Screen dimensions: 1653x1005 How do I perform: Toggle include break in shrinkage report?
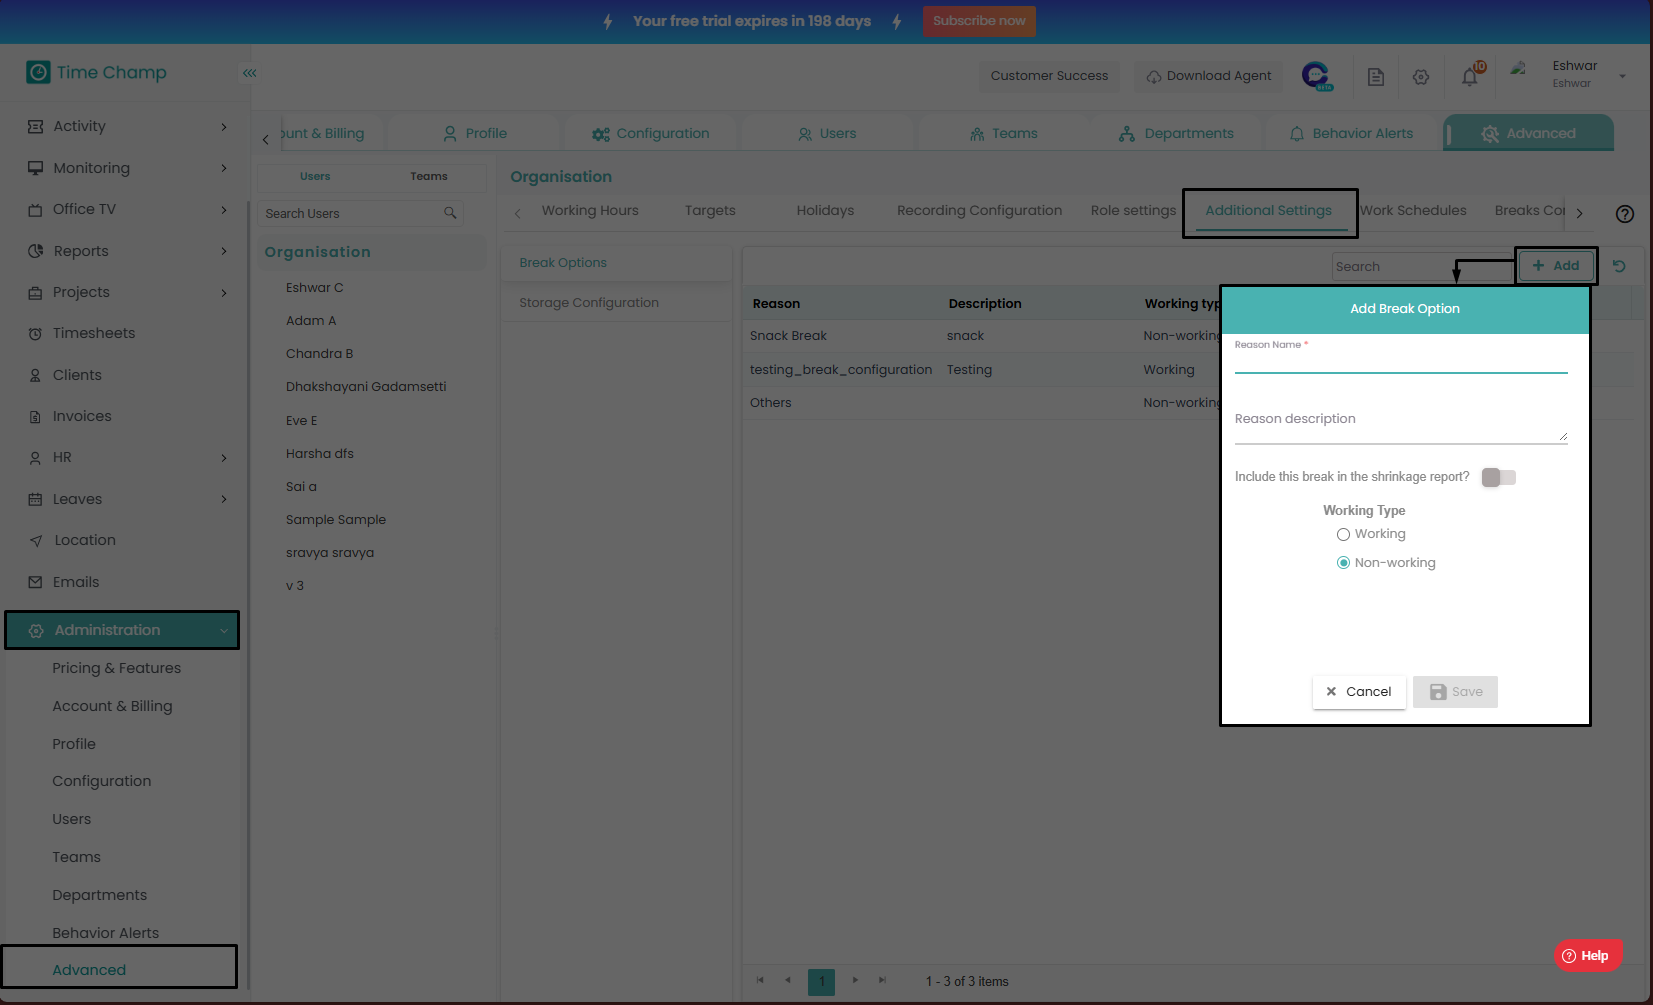[1499, 477]
